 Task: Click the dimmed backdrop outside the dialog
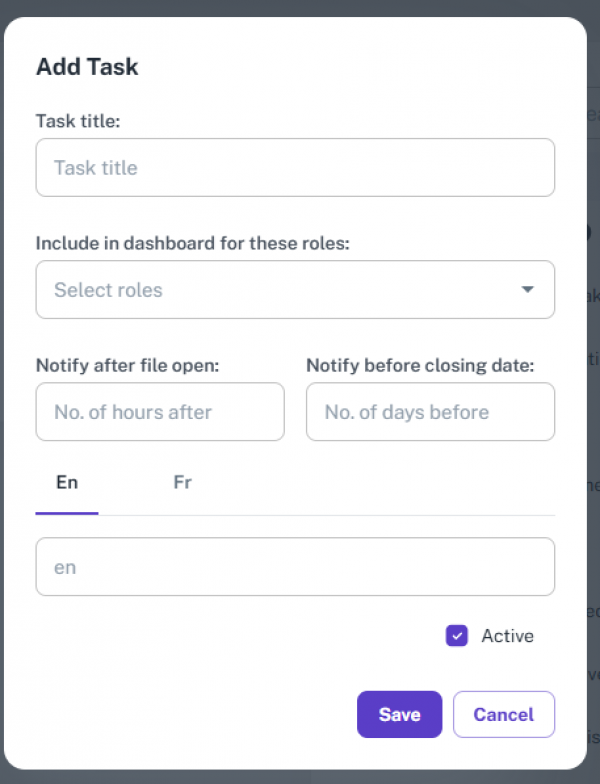click(x=594, y=400)
